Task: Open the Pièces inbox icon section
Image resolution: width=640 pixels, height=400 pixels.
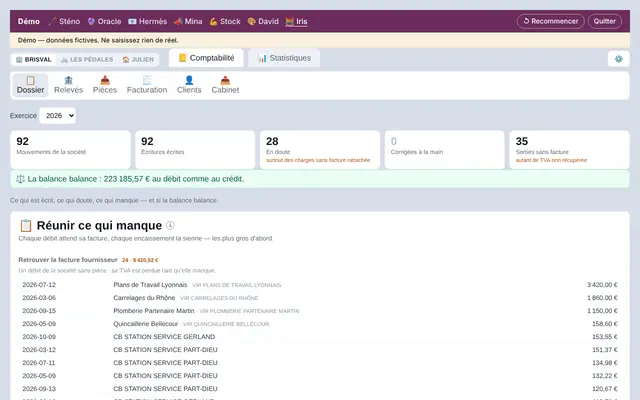Action: 105,85
